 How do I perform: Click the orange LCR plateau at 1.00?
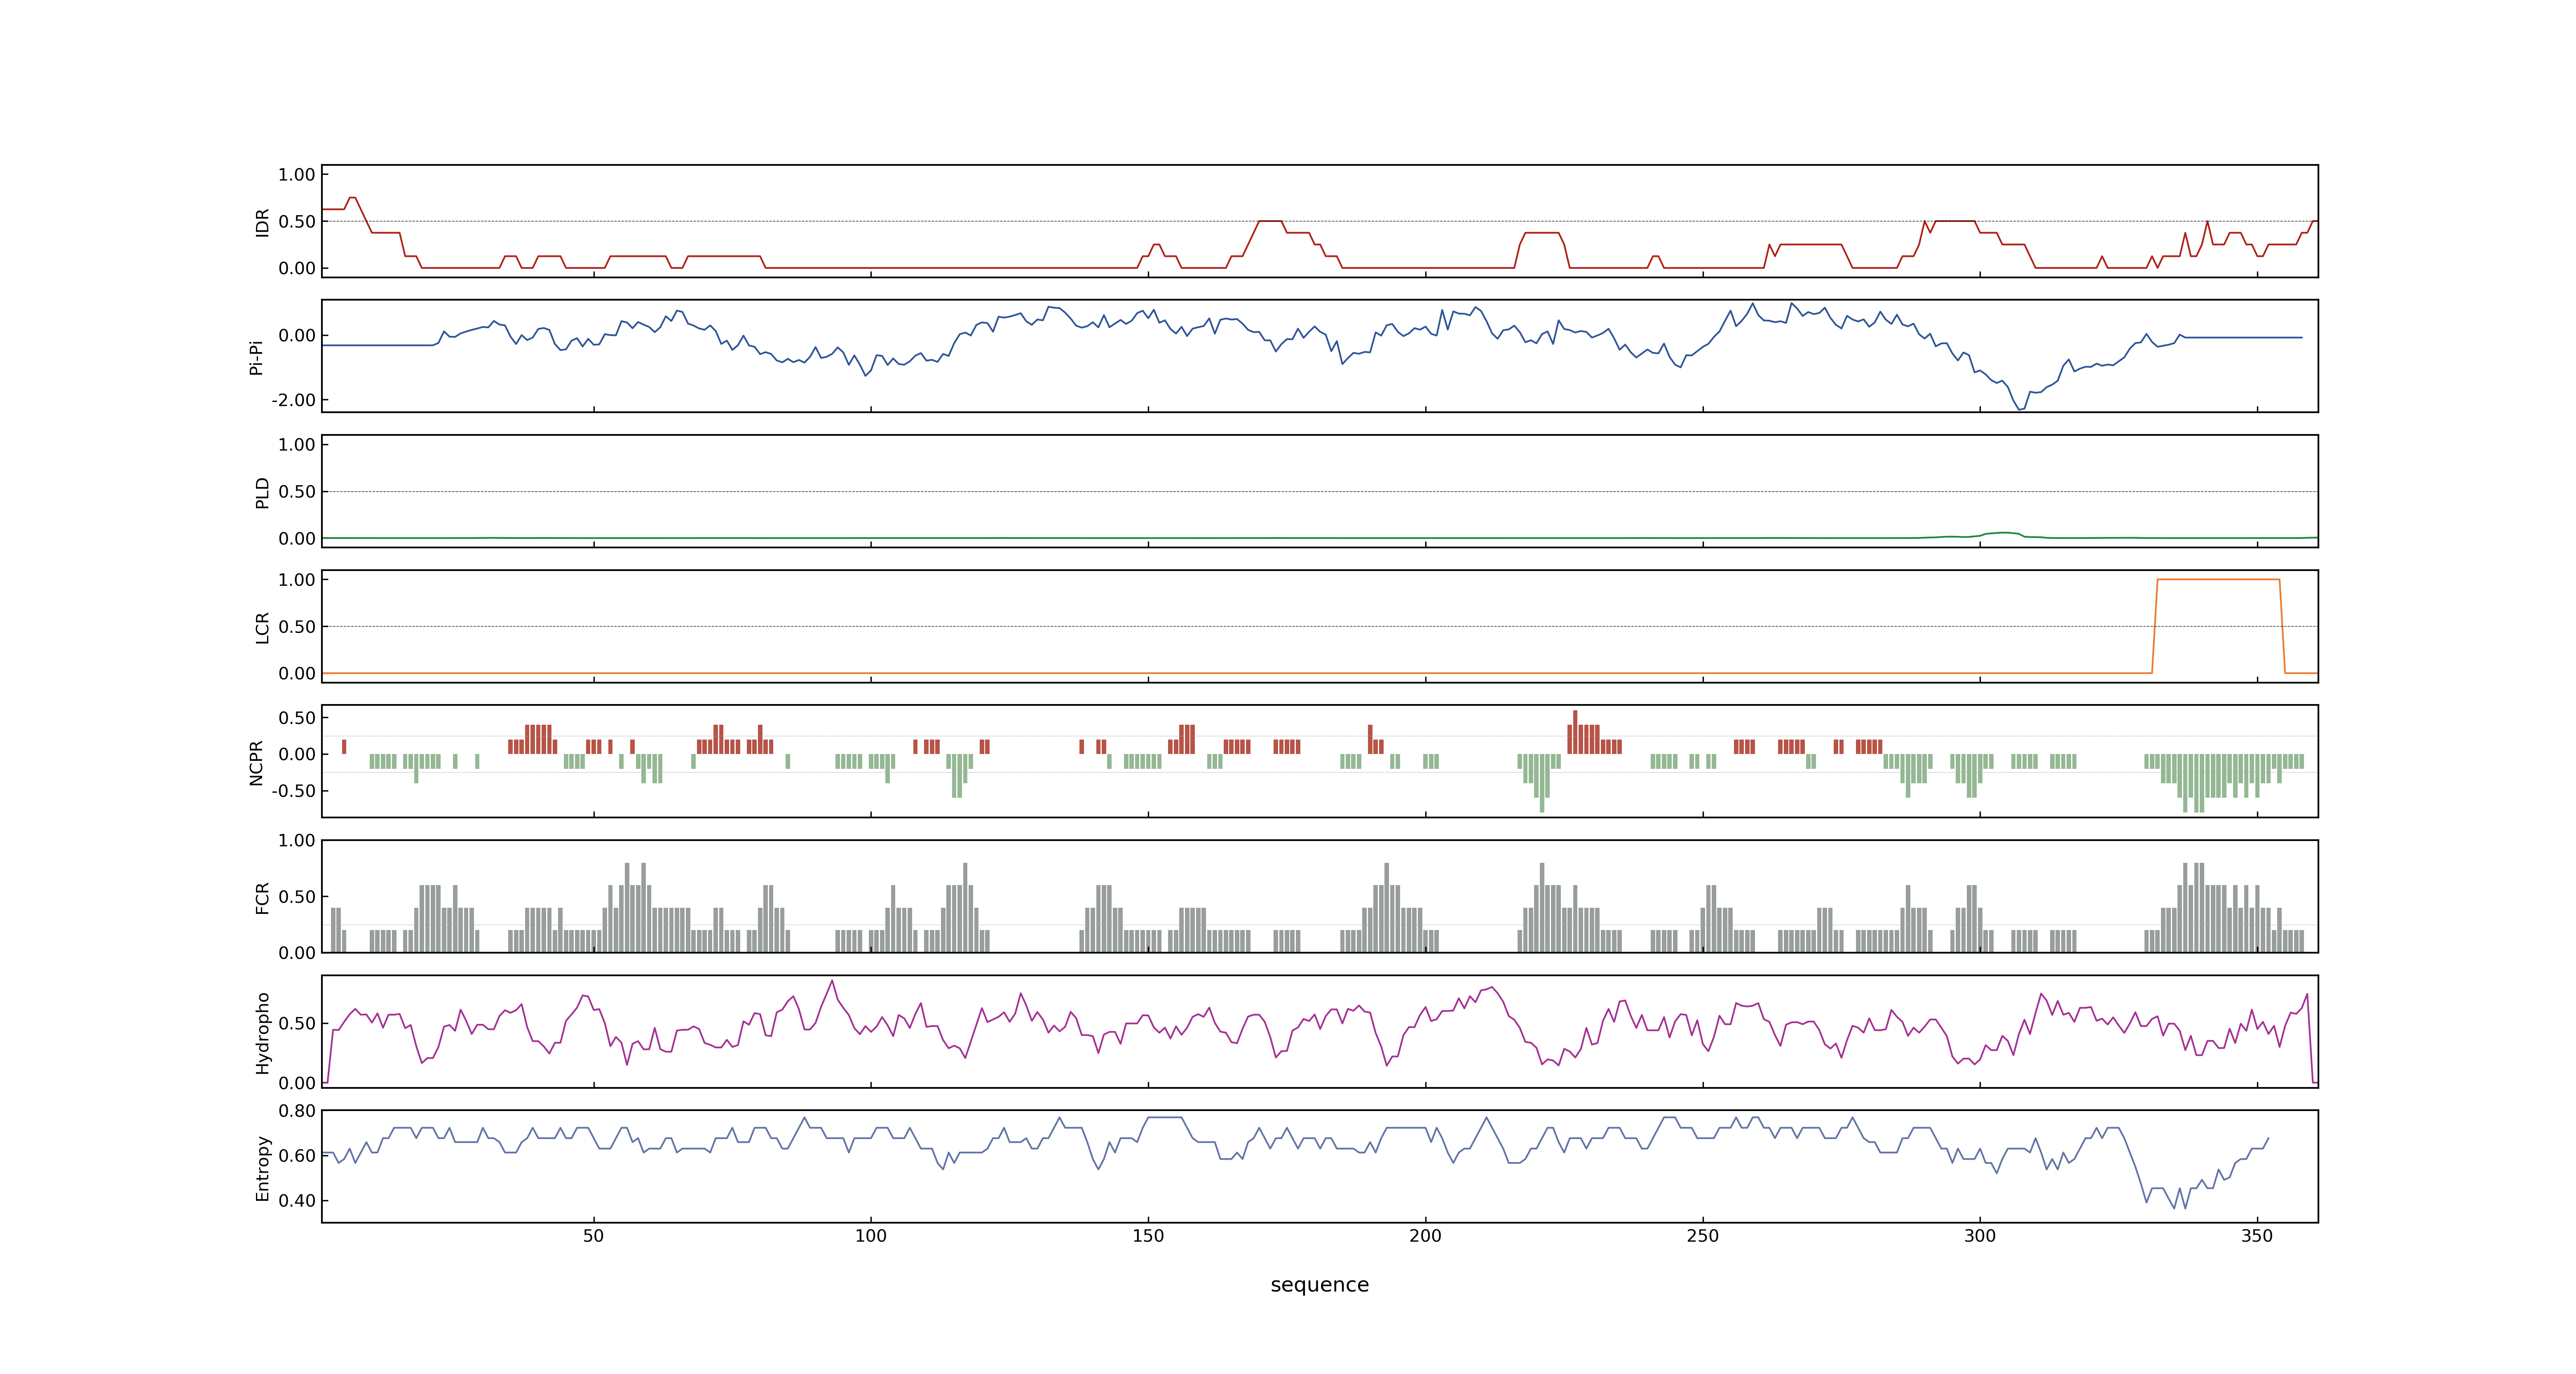[x=2218, y=579]
